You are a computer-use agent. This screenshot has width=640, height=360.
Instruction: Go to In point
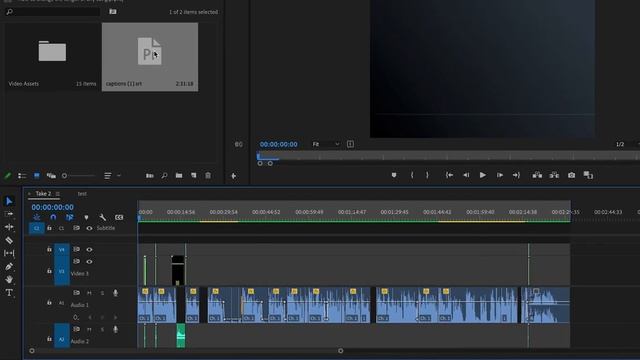coord(449,175)
